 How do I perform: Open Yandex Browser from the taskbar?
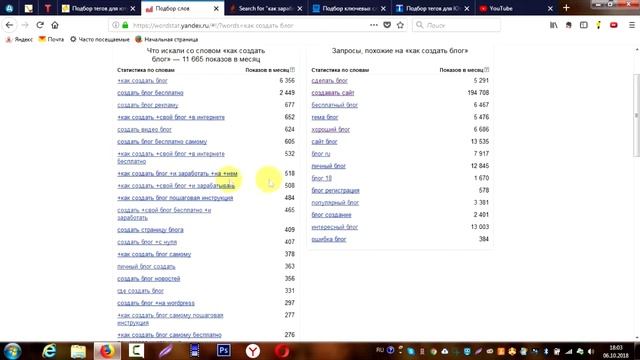pos(253,351)
